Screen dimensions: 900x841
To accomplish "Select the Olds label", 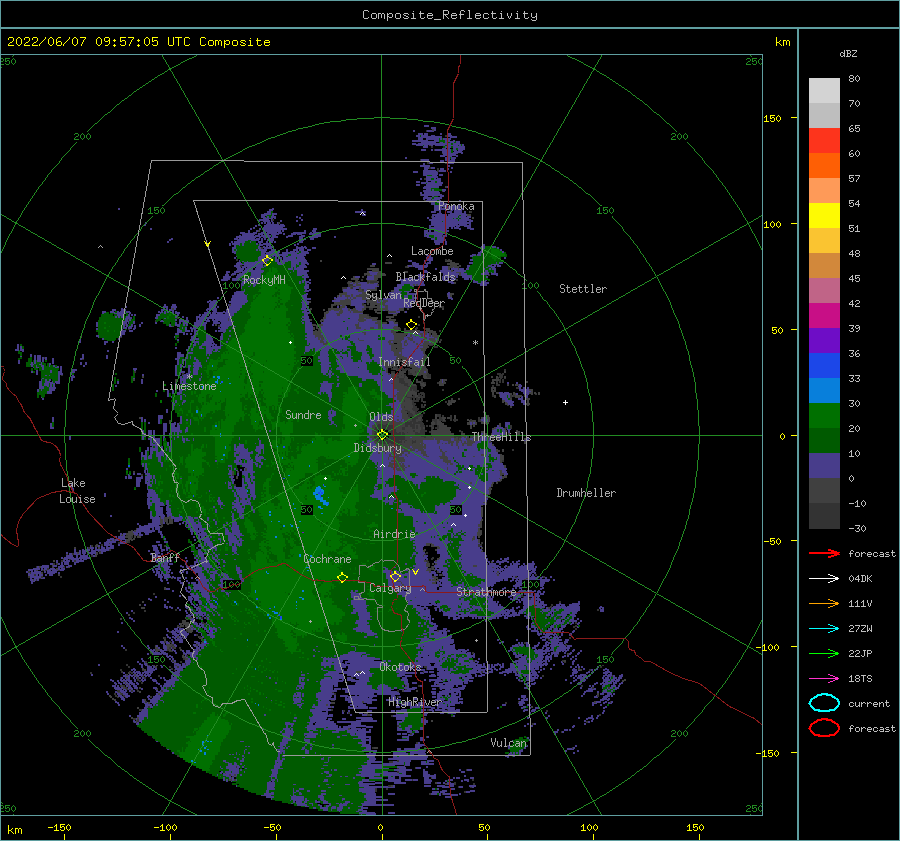I will coord(381,417).
